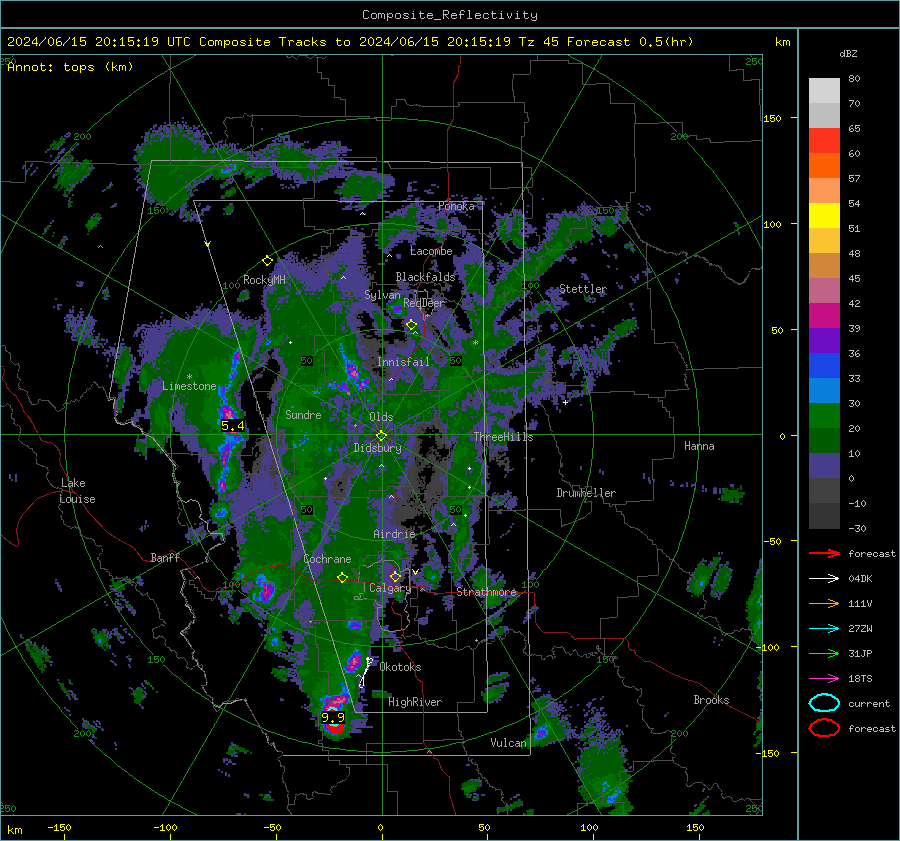This screenshot has width=900, height=841.
Task: Click the Lacombe city label
Action: click(431, 251)
